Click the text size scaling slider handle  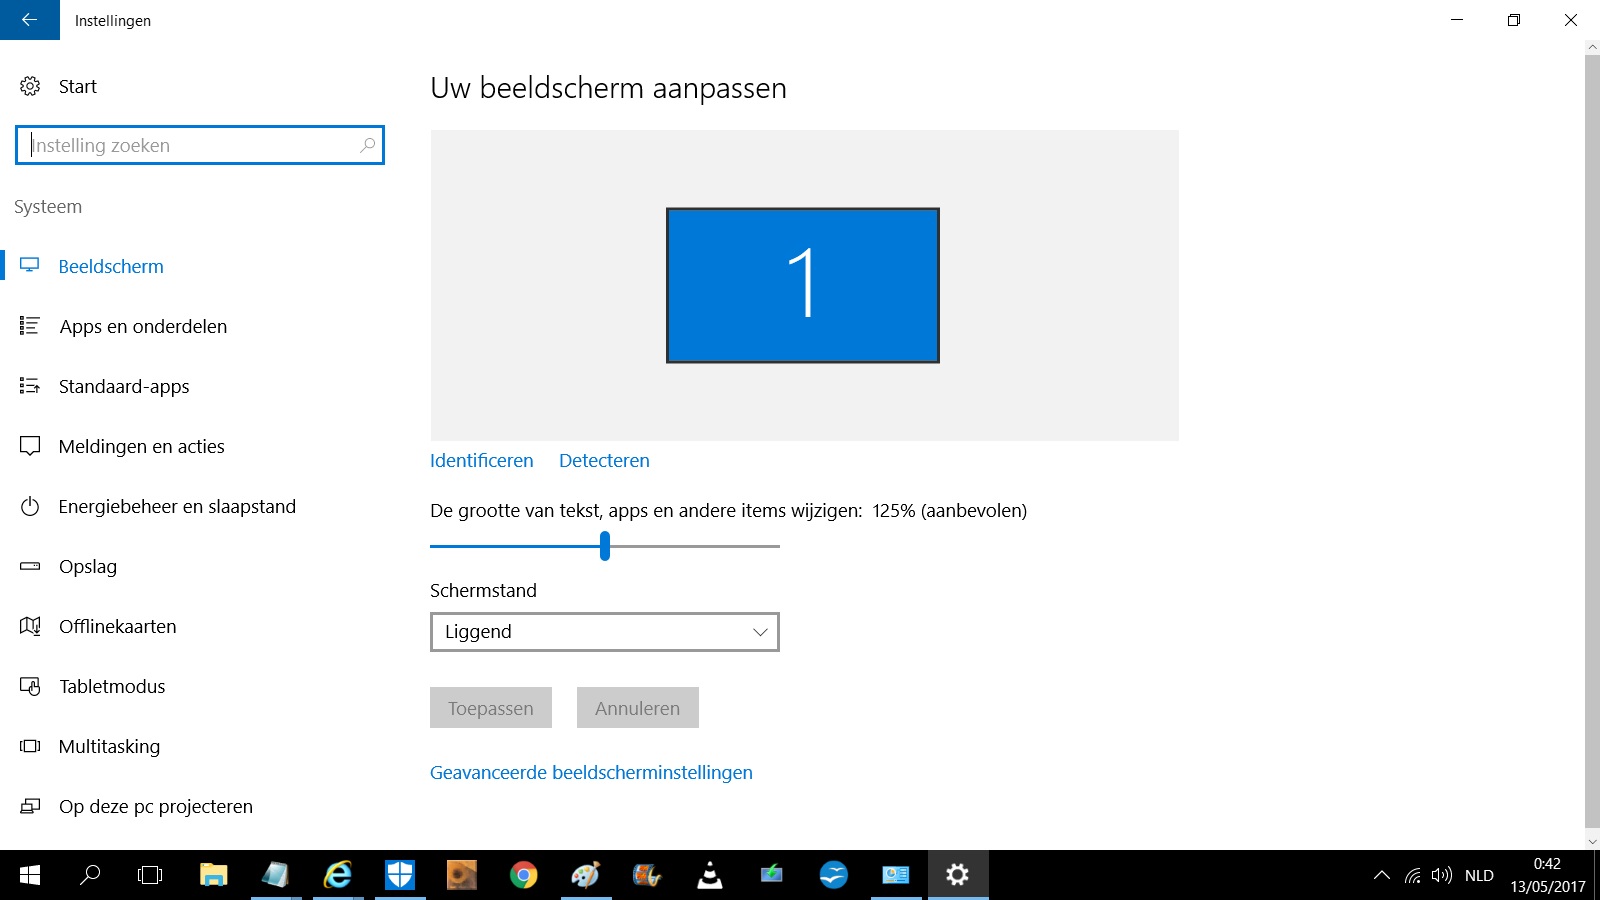coord(605,546)
